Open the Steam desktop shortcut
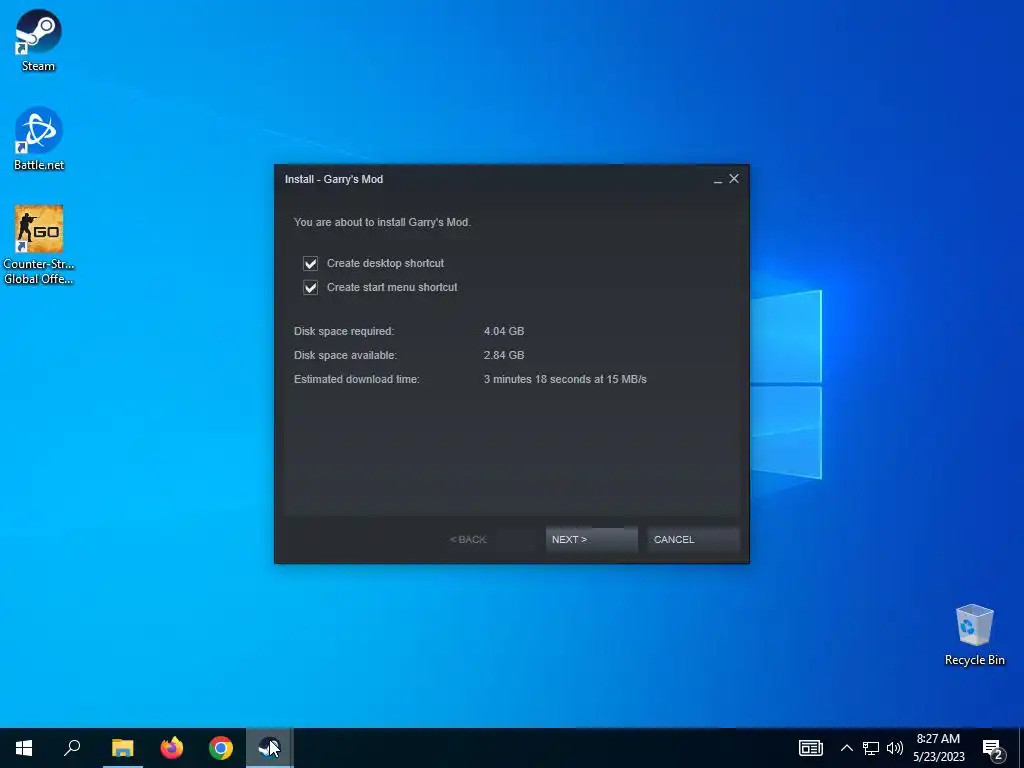Screen dimensions: 1024x768 pyautogui.click(x=39, y=40)
